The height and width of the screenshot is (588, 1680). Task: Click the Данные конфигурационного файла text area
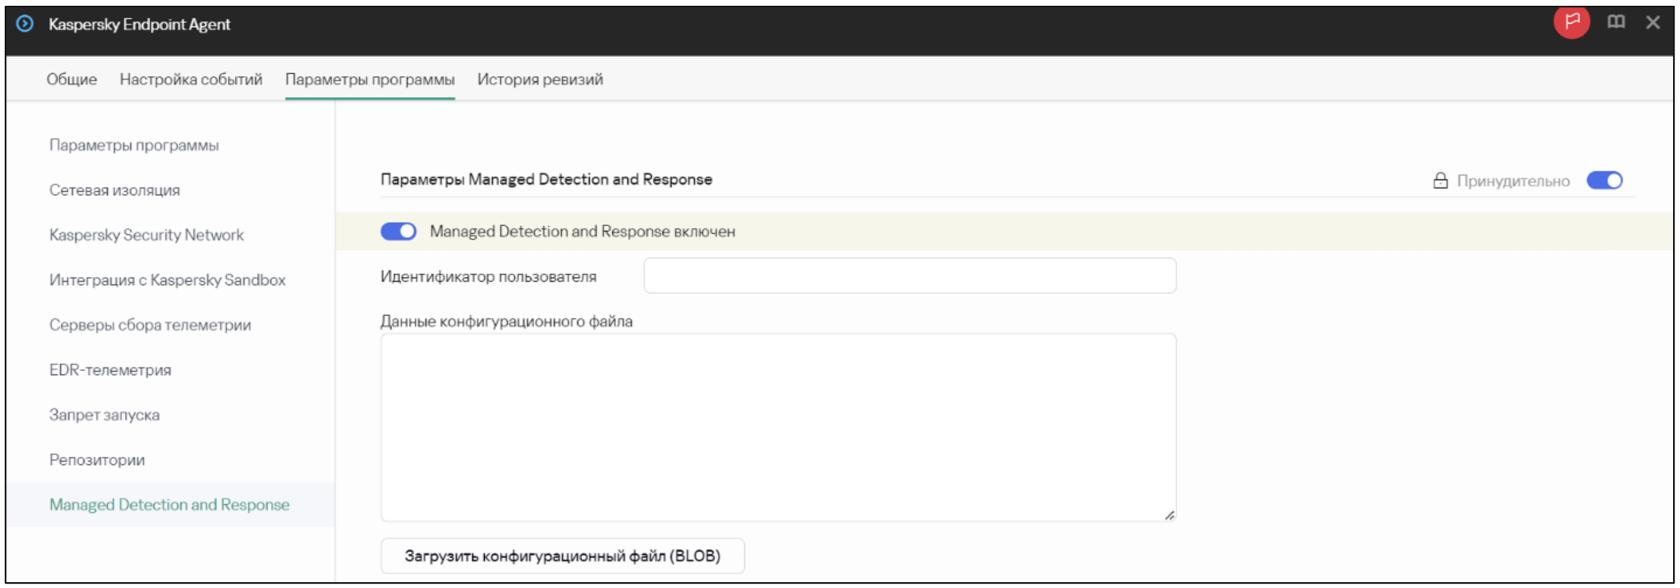coord(778,428)
